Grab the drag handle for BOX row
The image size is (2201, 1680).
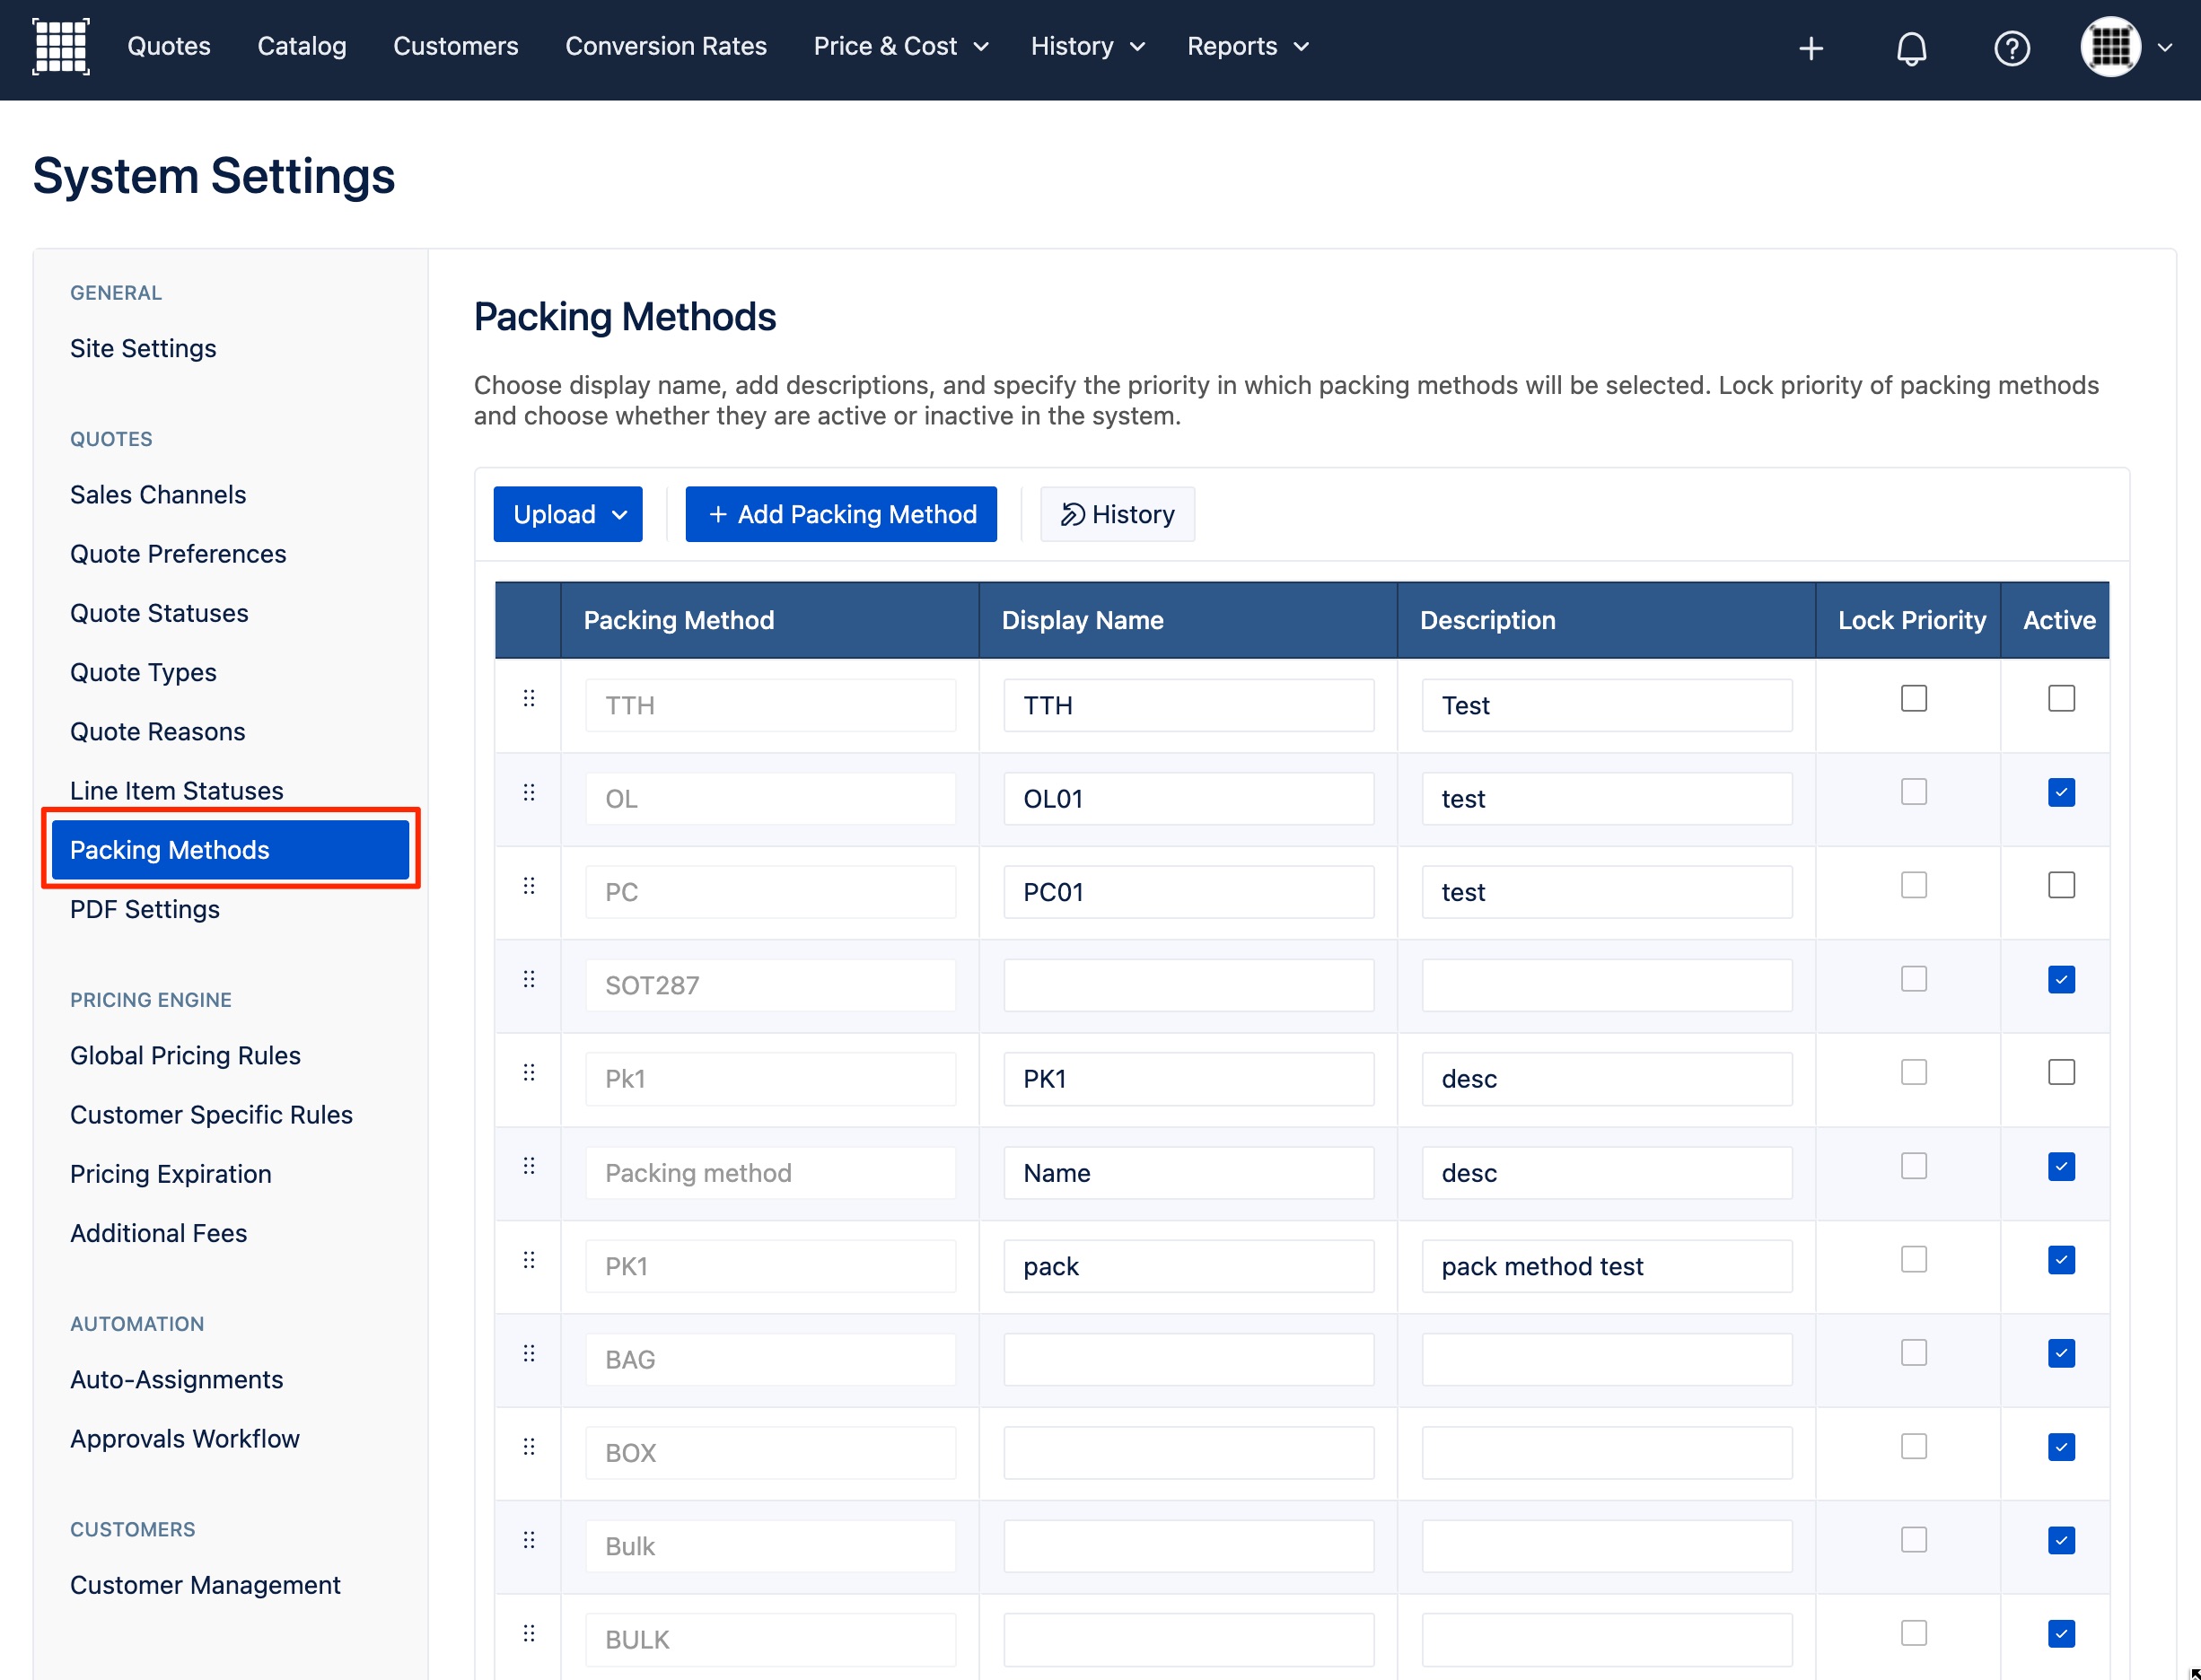point(529,1447)
